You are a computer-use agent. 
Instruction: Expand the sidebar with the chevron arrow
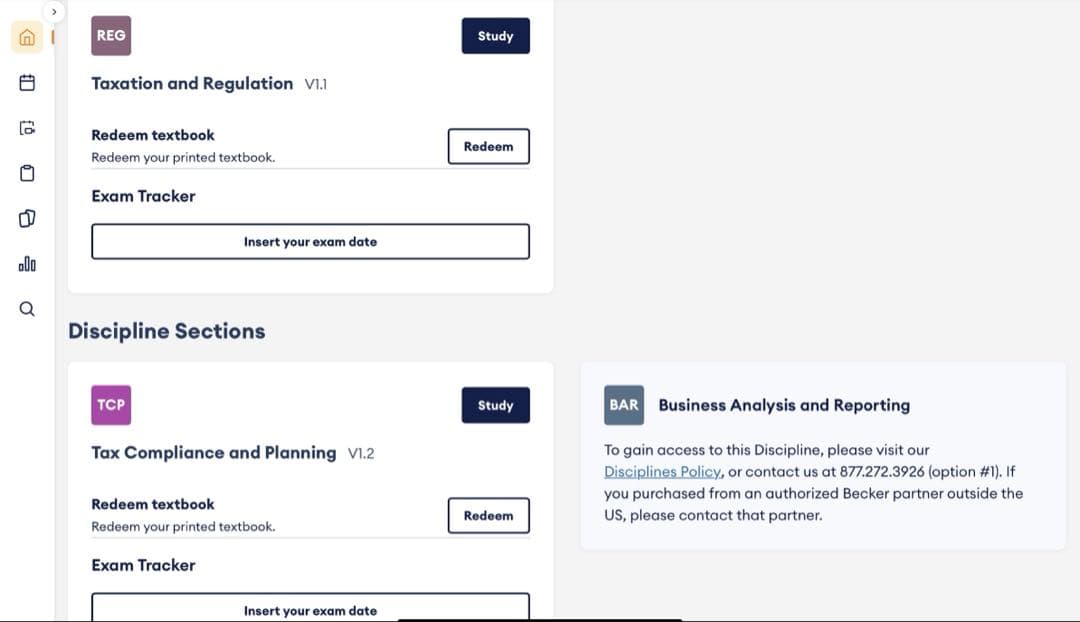pos(53,11)
